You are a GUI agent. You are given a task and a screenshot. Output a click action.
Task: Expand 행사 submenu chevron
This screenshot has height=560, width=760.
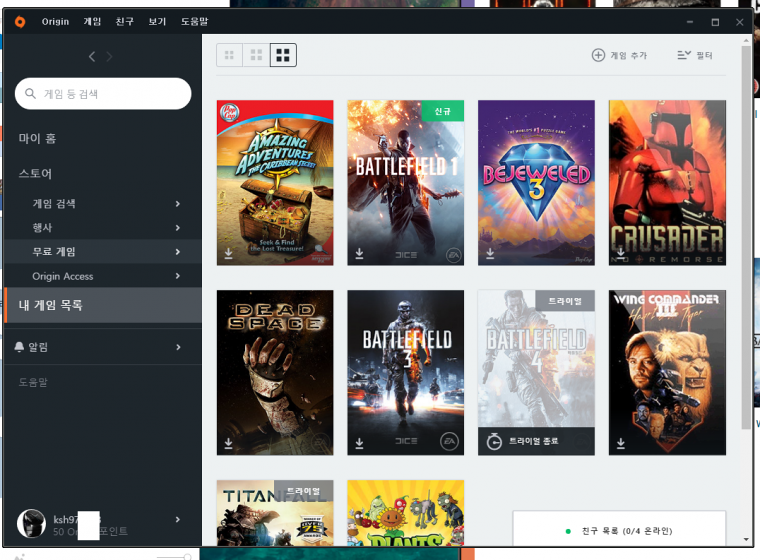(178, 227)
